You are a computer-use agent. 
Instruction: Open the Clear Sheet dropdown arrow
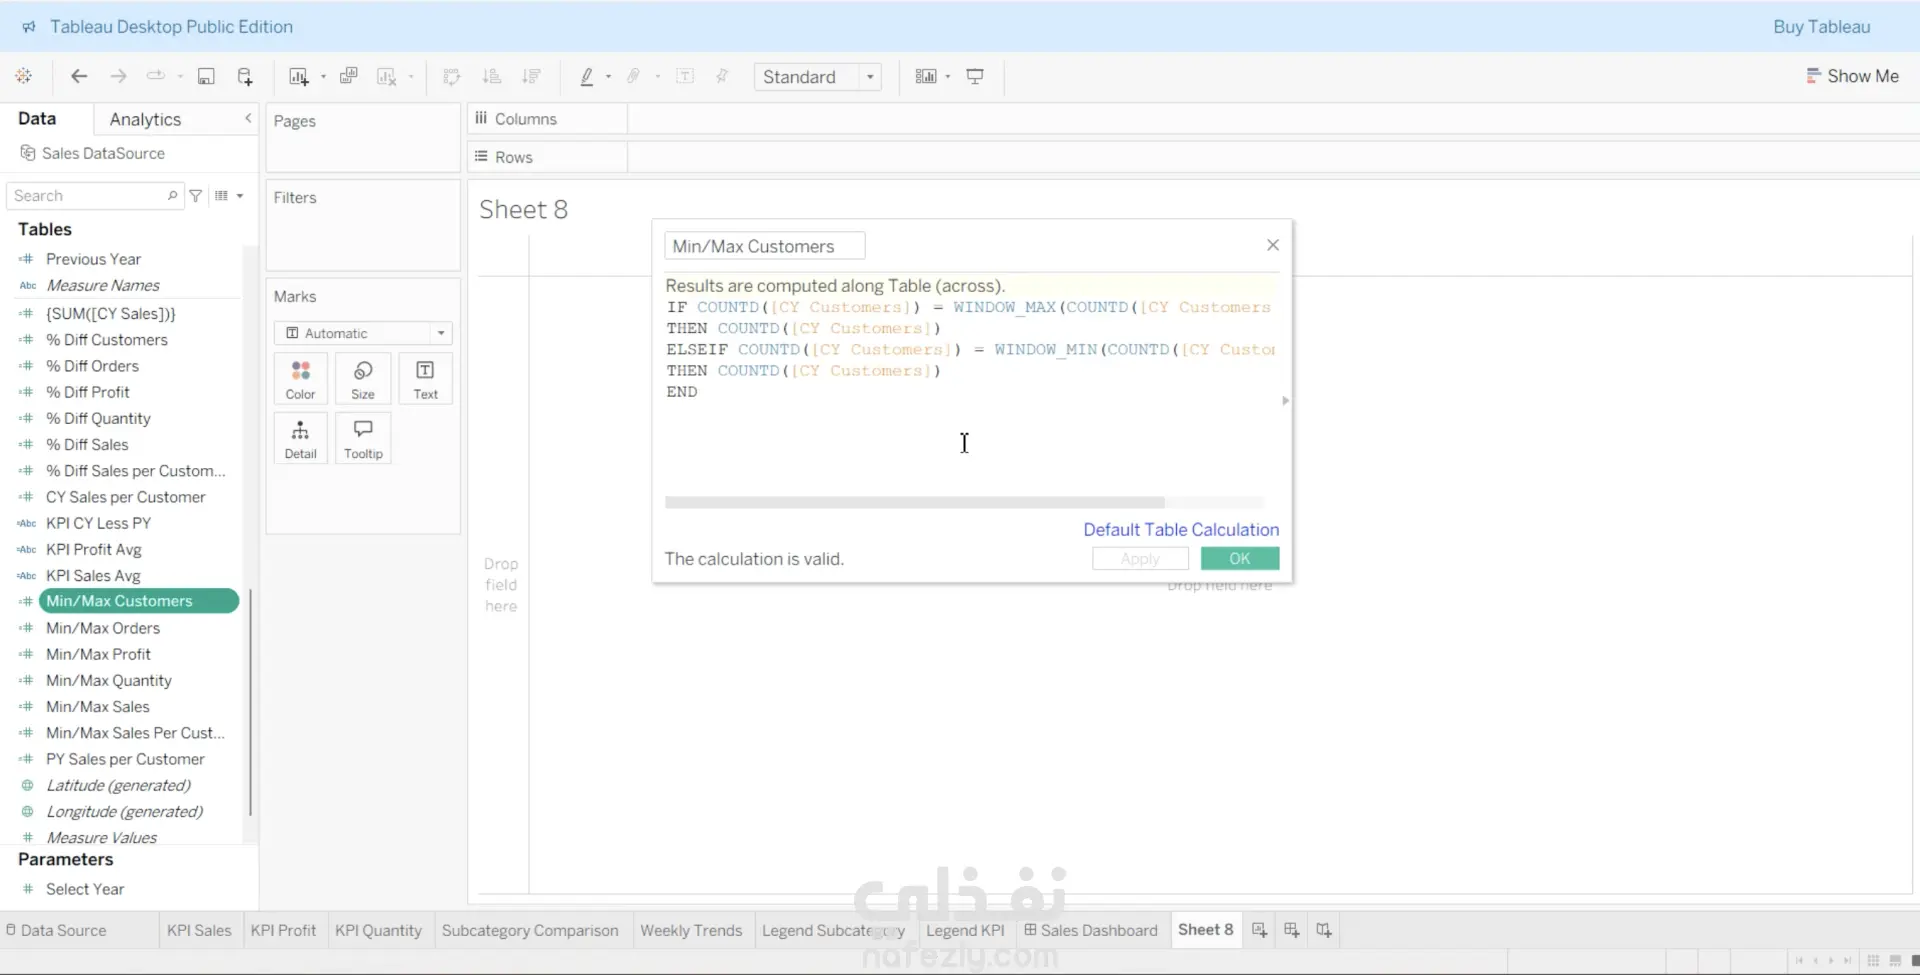click(x=411, y=77)
